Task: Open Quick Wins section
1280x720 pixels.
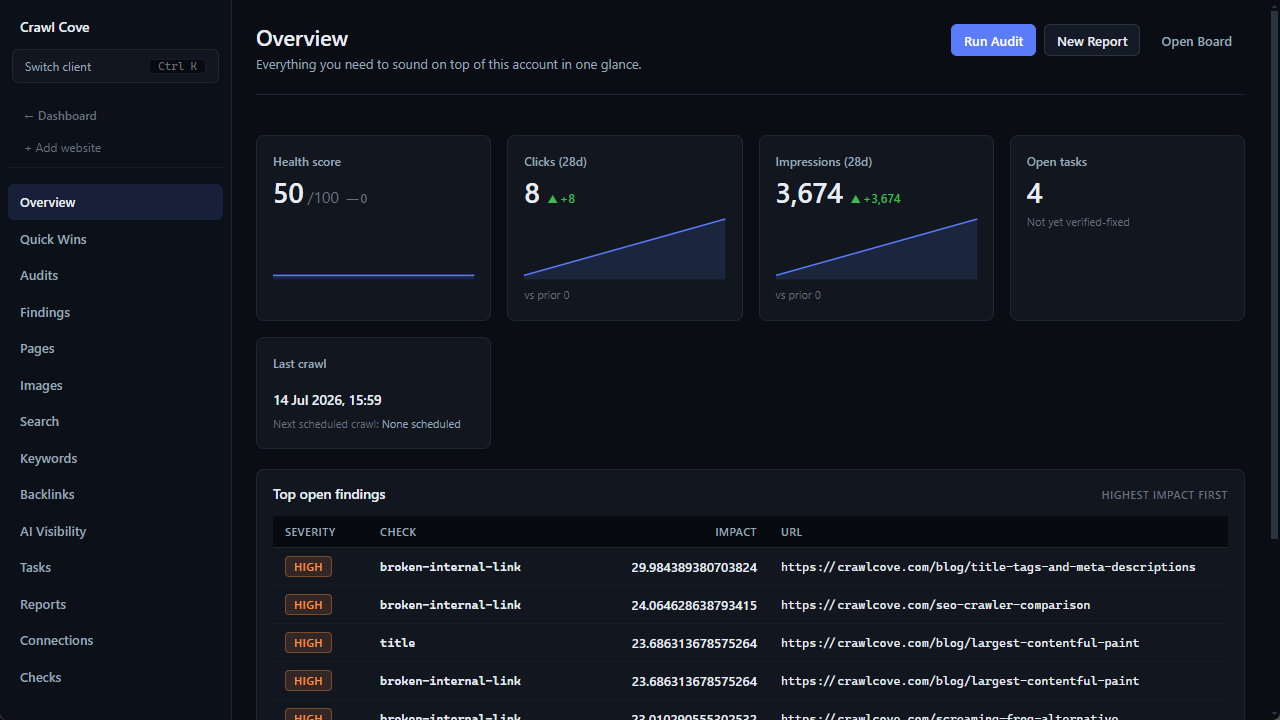Action: point(115,239)
